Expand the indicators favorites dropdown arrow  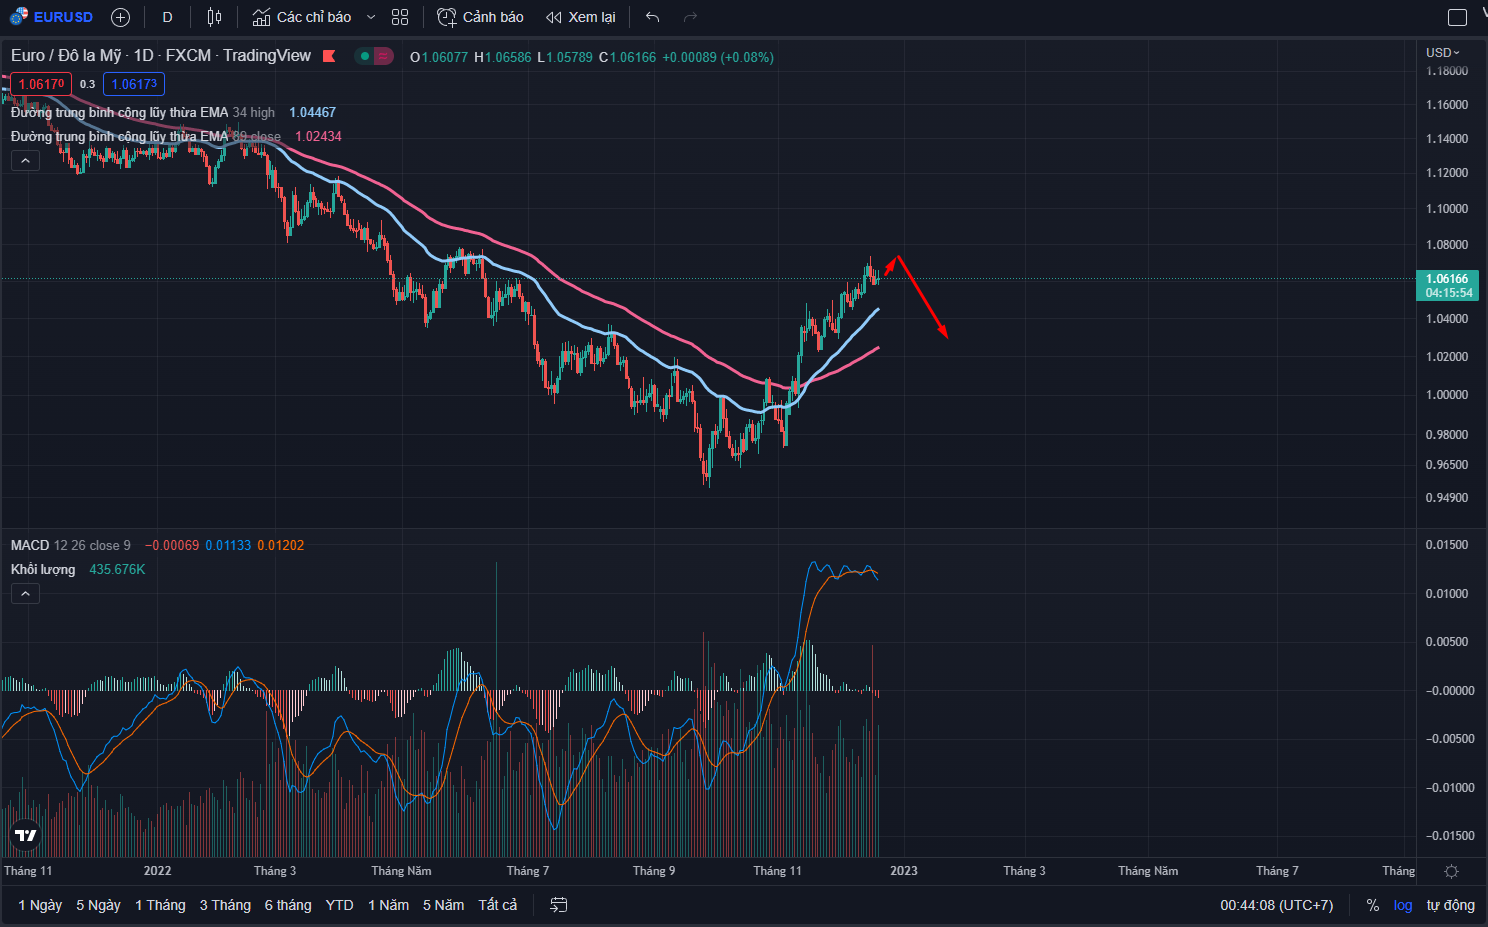(x=371, y=17)
